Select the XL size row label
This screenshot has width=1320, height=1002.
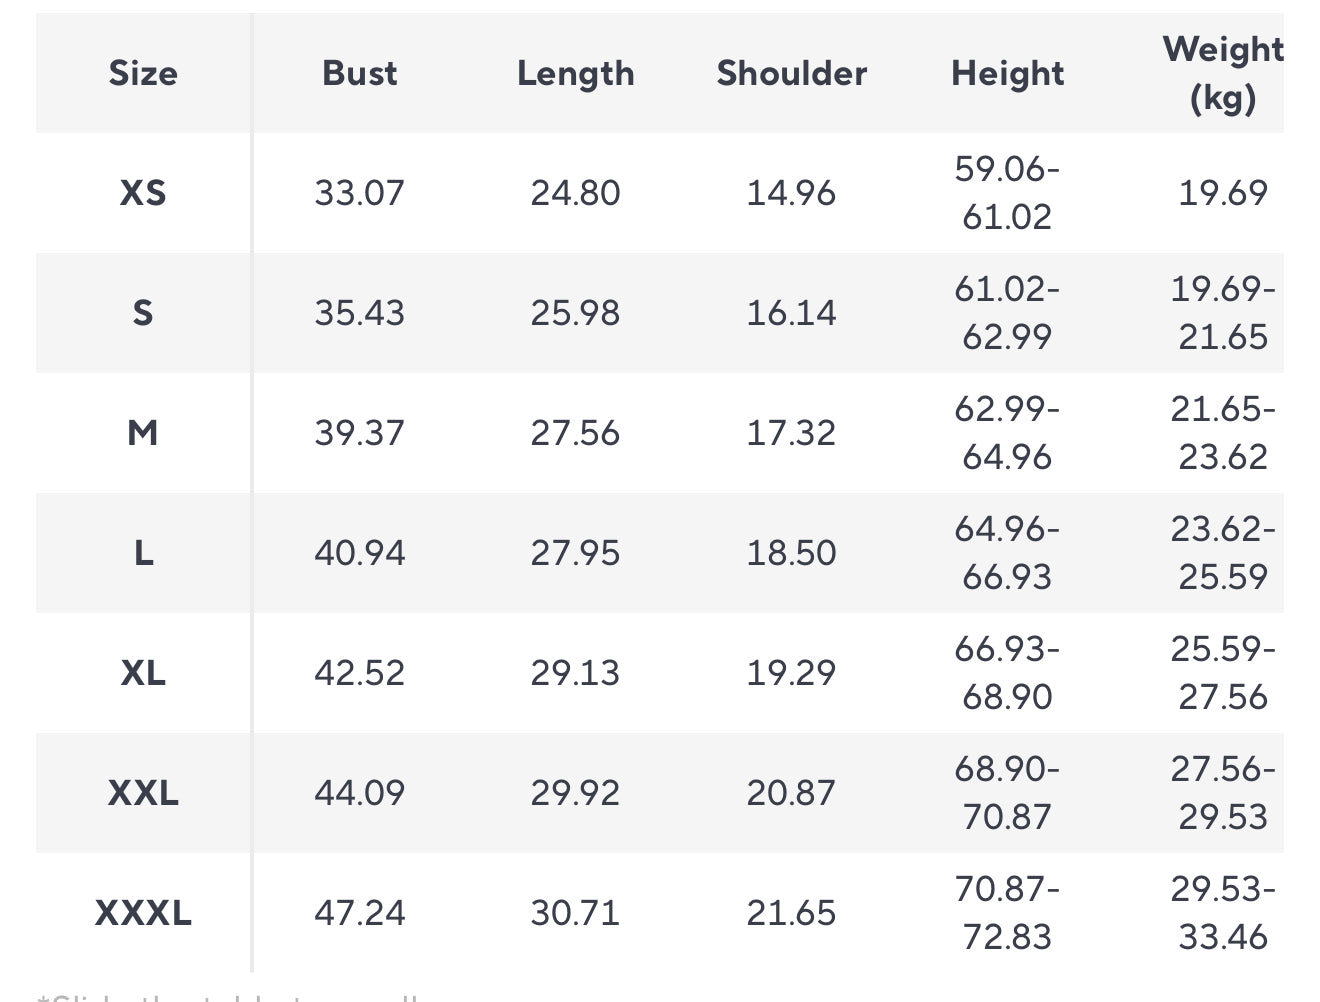[143, 673]
